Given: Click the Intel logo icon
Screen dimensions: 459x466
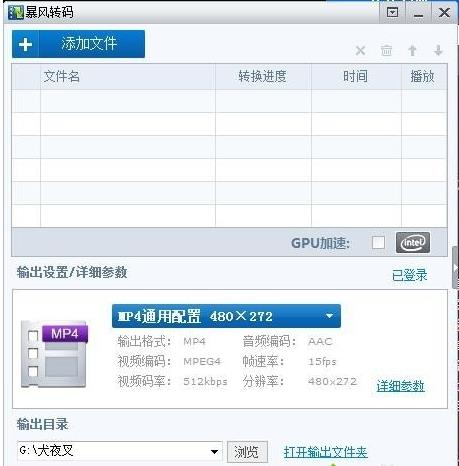Looking at the screenshot, I should 413,243.
